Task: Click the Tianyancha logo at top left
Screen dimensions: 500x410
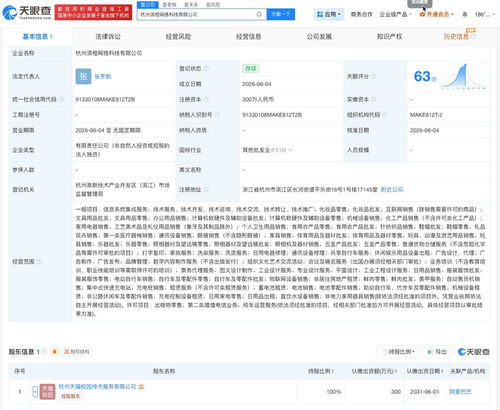Action: click(x=27, y=12)
